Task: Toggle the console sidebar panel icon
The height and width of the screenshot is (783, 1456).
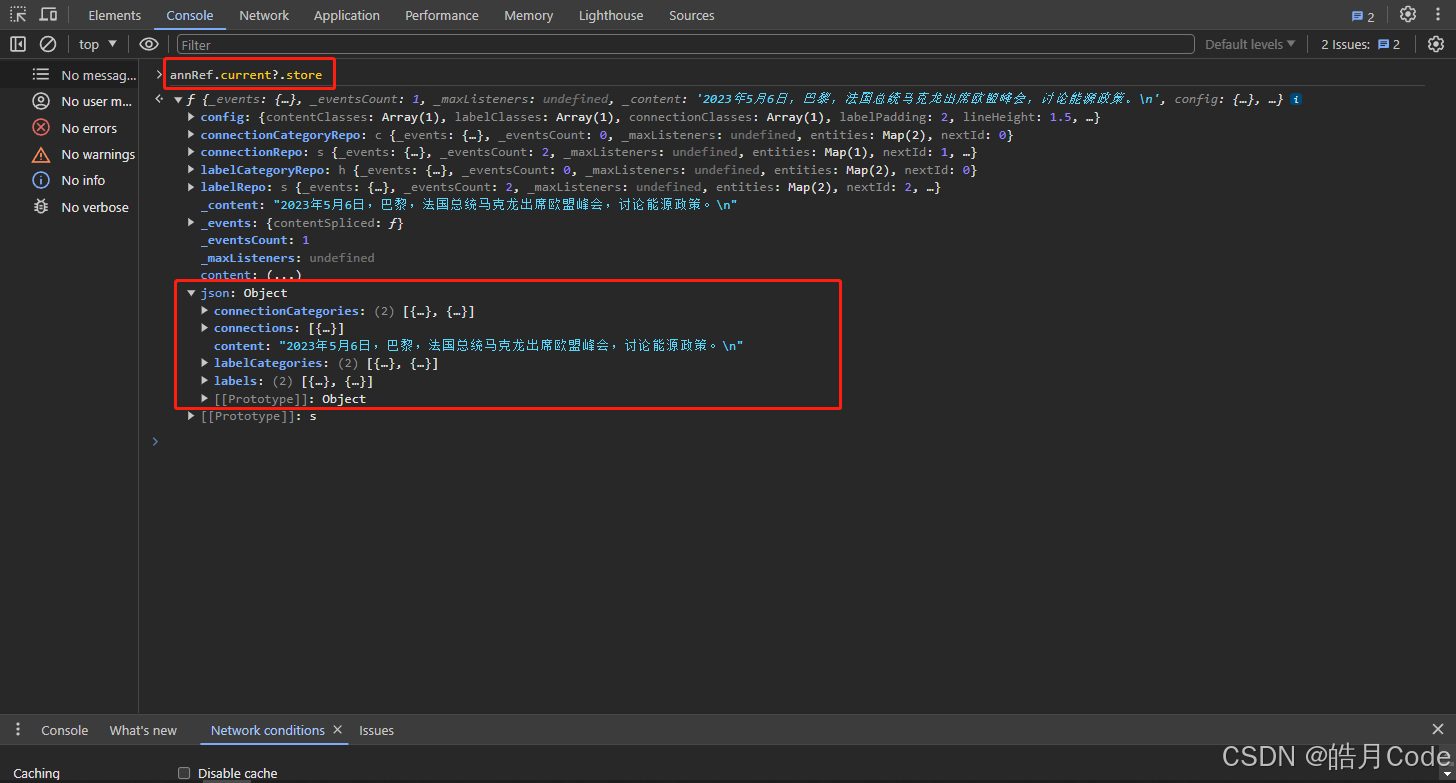Action: tap(18, 44)
